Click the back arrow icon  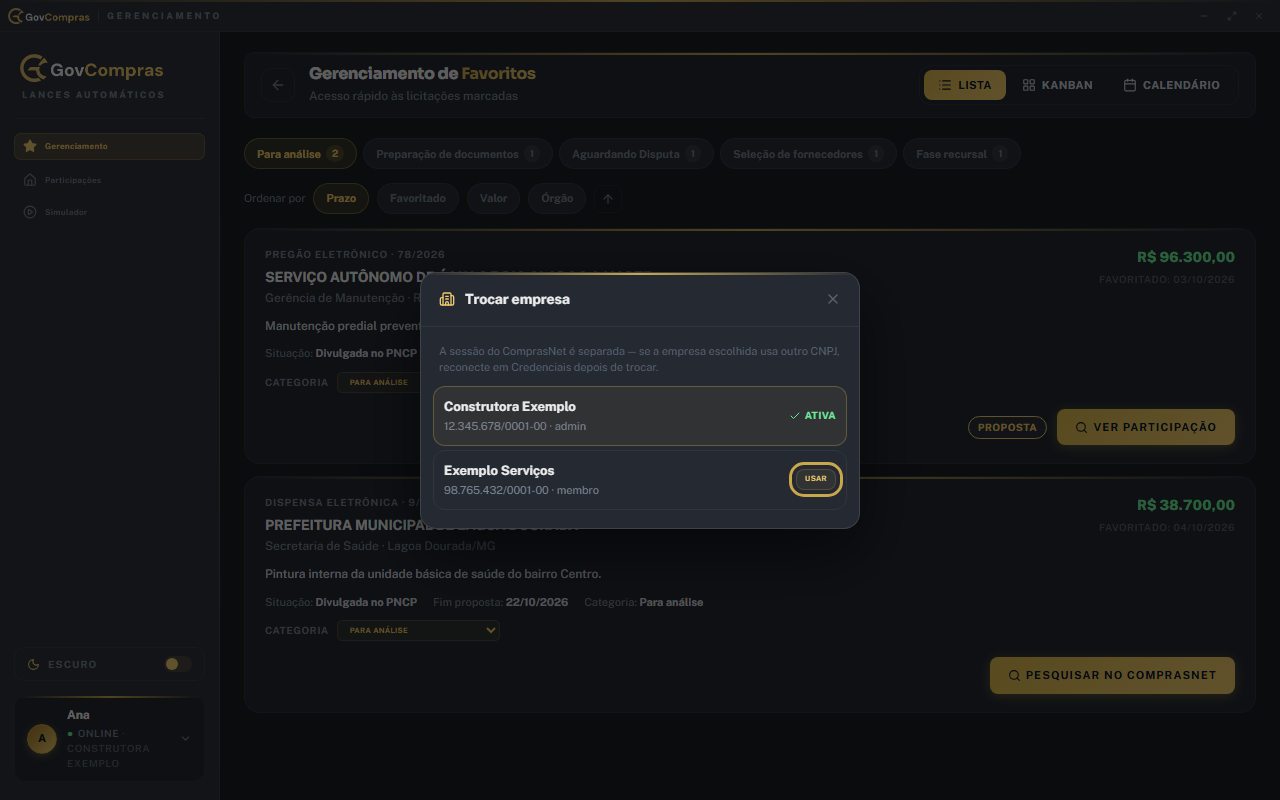tap(278, 85)
